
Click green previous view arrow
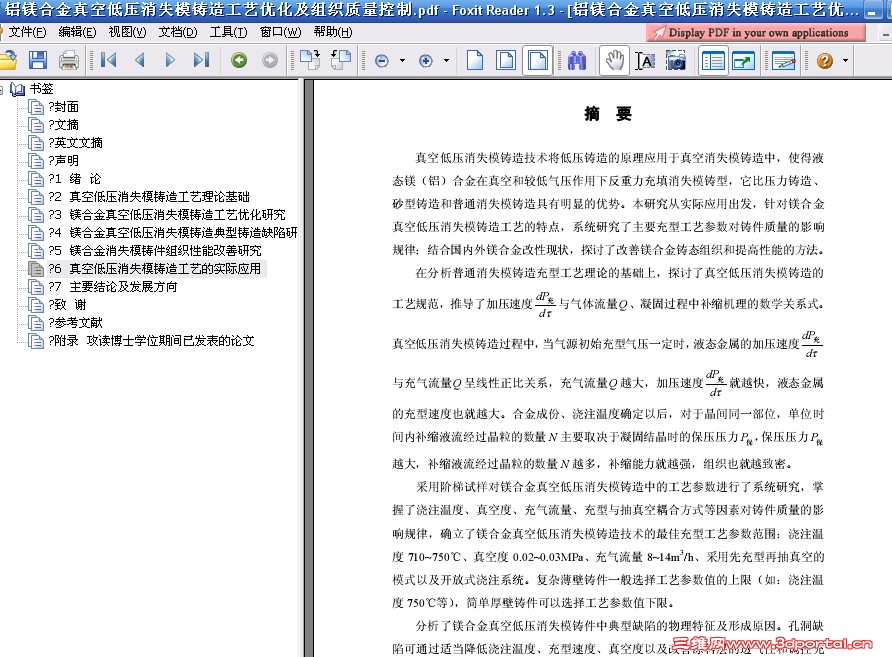(239, 60)
